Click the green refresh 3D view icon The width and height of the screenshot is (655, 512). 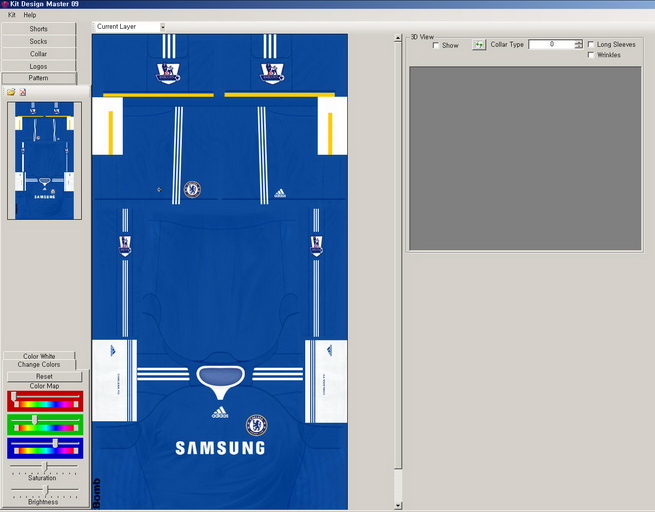point(479,45)
